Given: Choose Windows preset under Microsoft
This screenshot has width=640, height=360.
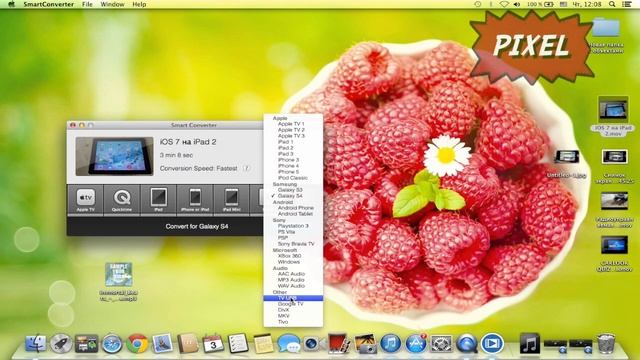Looking at the screenshot, I should (x=289, y=262).
